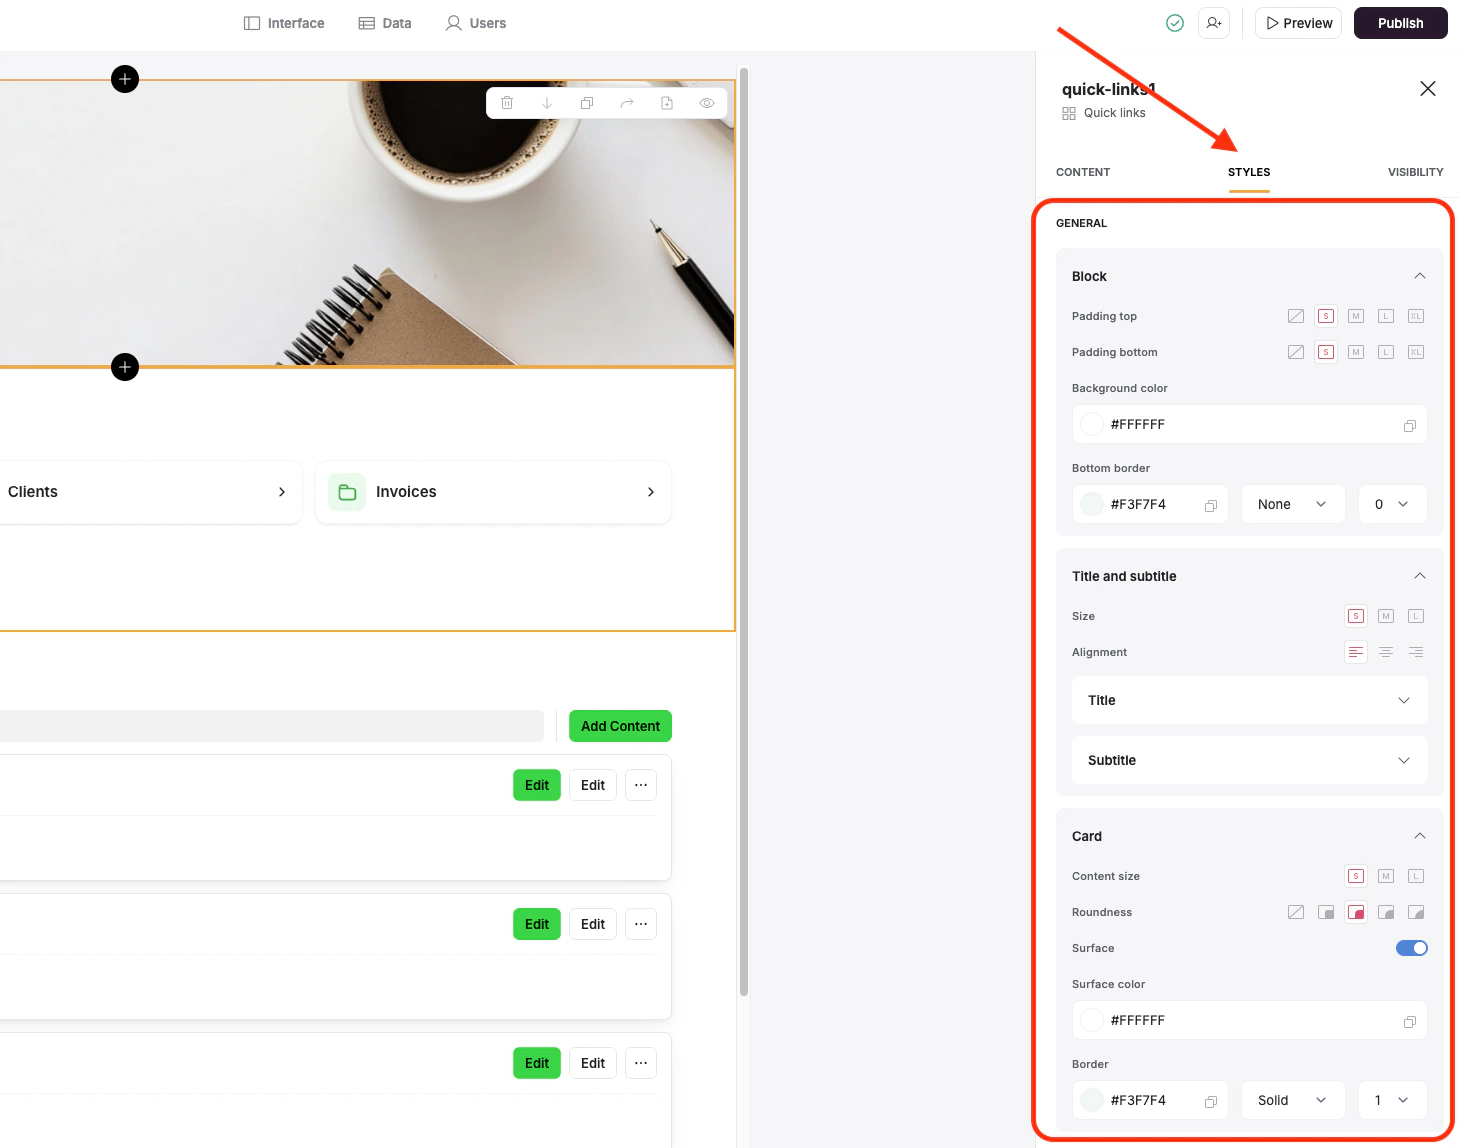Set Padding bottom to M
The image size is (1459, 1148).
1356,352
